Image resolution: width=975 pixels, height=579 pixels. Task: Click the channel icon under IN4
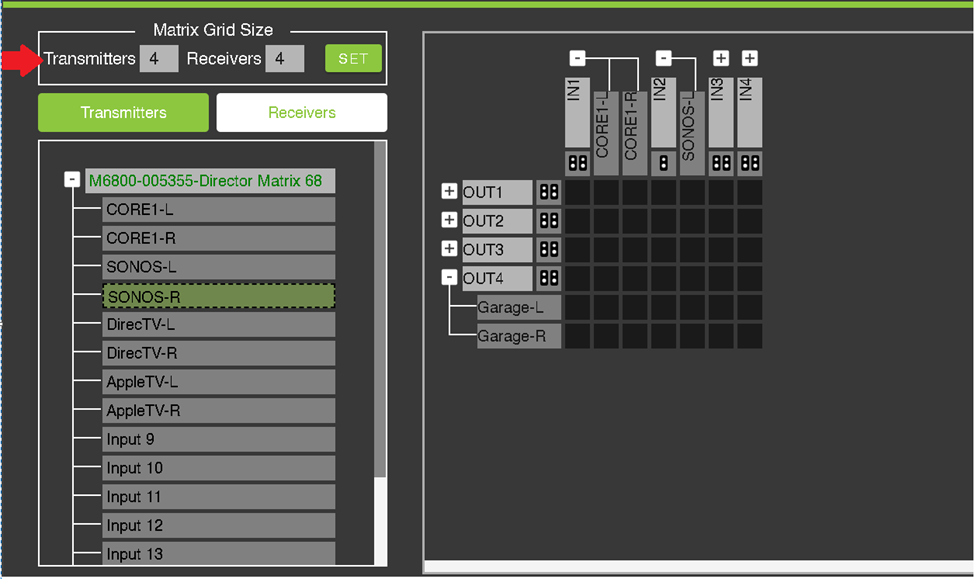pyautogui.click(x=750, y=163)
